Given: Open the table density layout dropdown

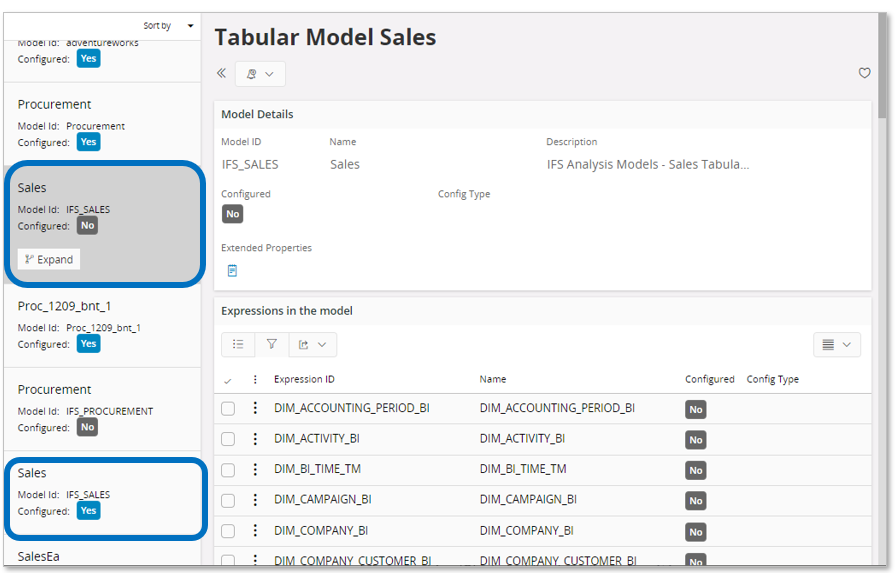Looking at the screenshot, I should coord(836,344).
